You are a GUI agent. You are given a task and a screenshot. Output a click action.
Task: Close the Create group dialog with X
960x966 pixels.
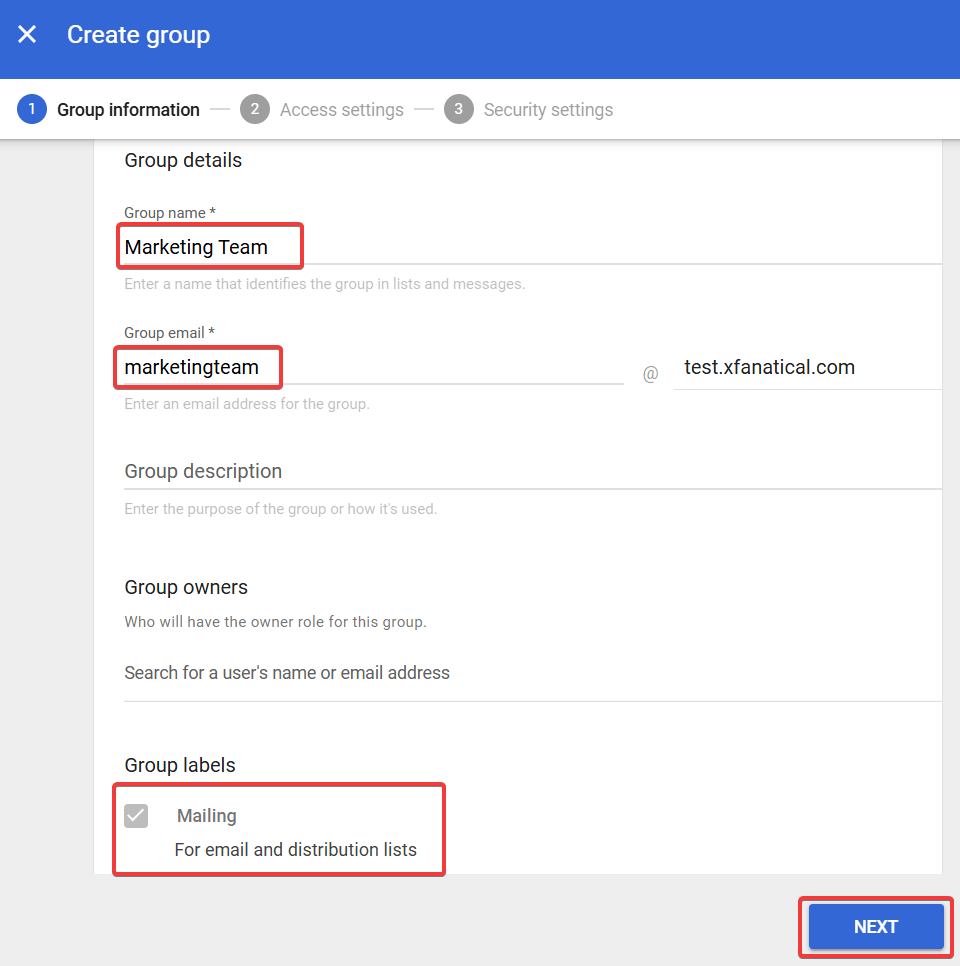pos(27,35)
